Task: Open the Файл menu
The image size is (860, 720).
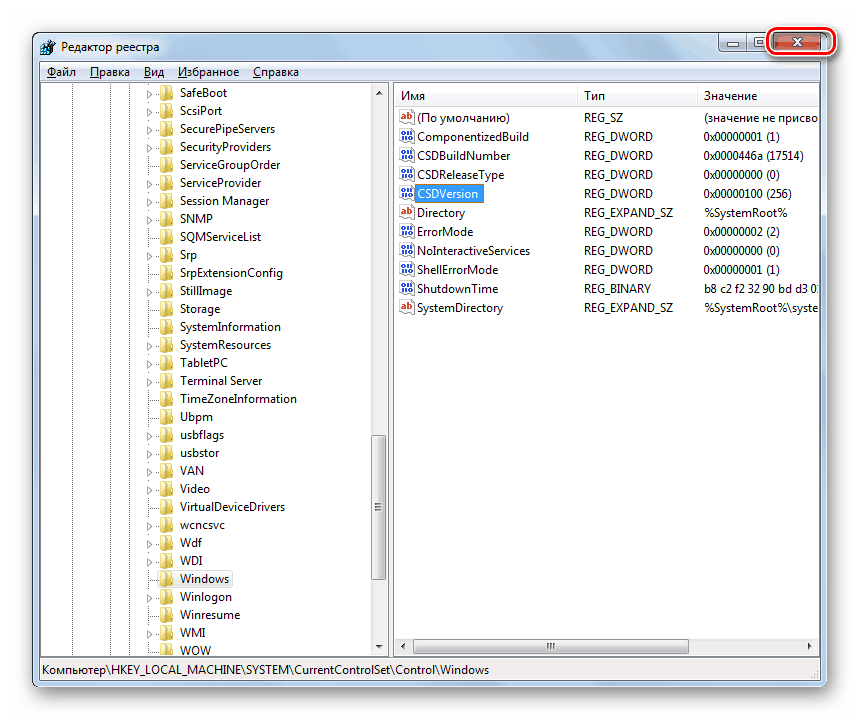Action: [x=61, y=72]
